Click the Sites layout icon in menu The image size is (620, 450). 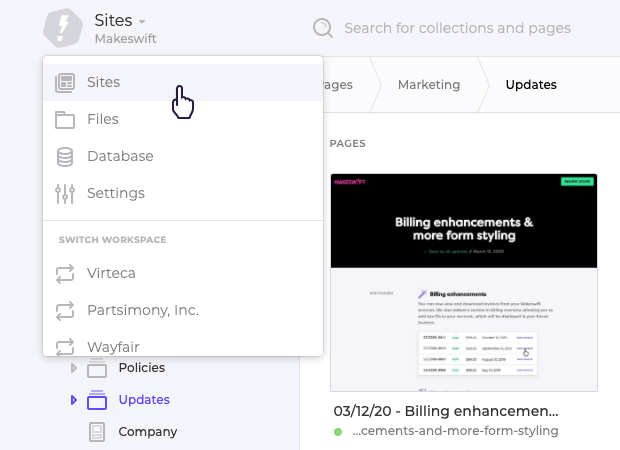[65, 82]
